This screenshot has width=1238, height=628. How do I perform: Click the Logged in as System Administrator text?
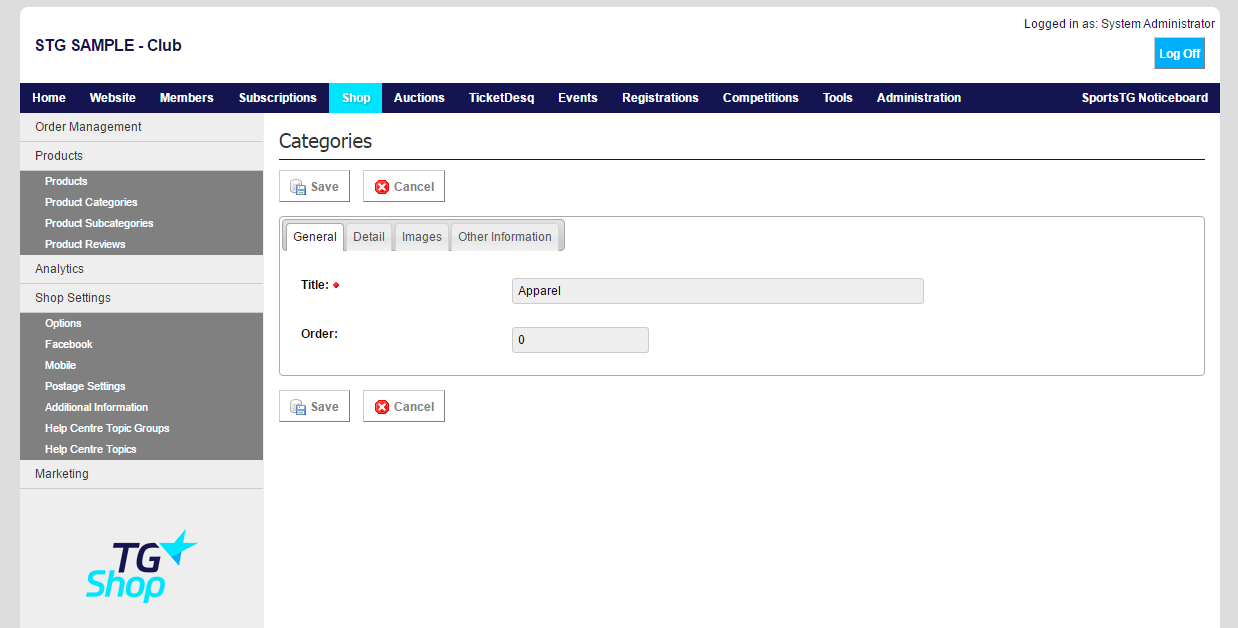tap(1119, 24)
